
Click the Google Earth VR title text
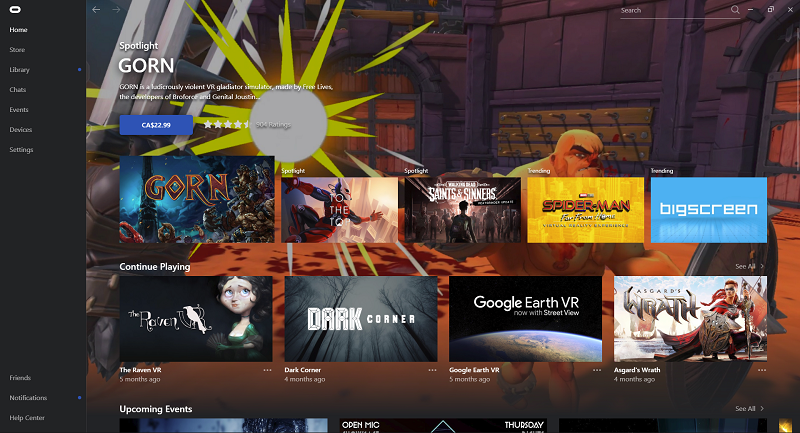click(x=474, y=370)
